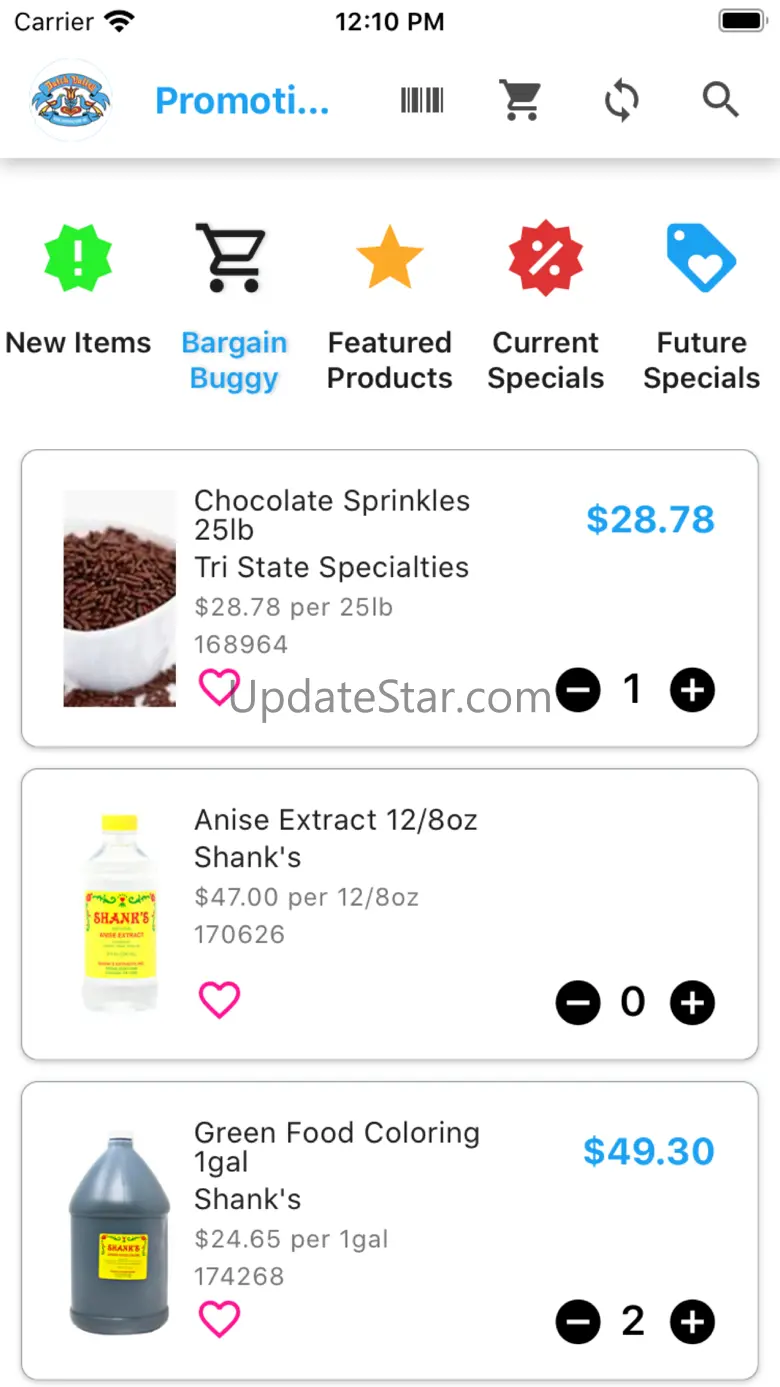Add one Anise Extract with plus
Image resolution: width=780 pixels, height=1387 pixels.
(692, 1003)
